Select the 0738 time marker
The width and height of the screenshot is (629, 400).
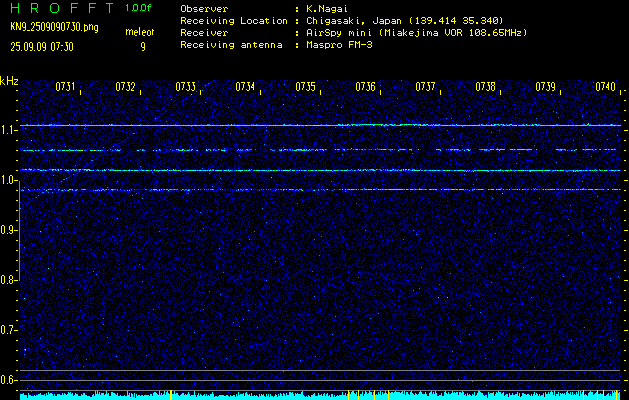485,87
